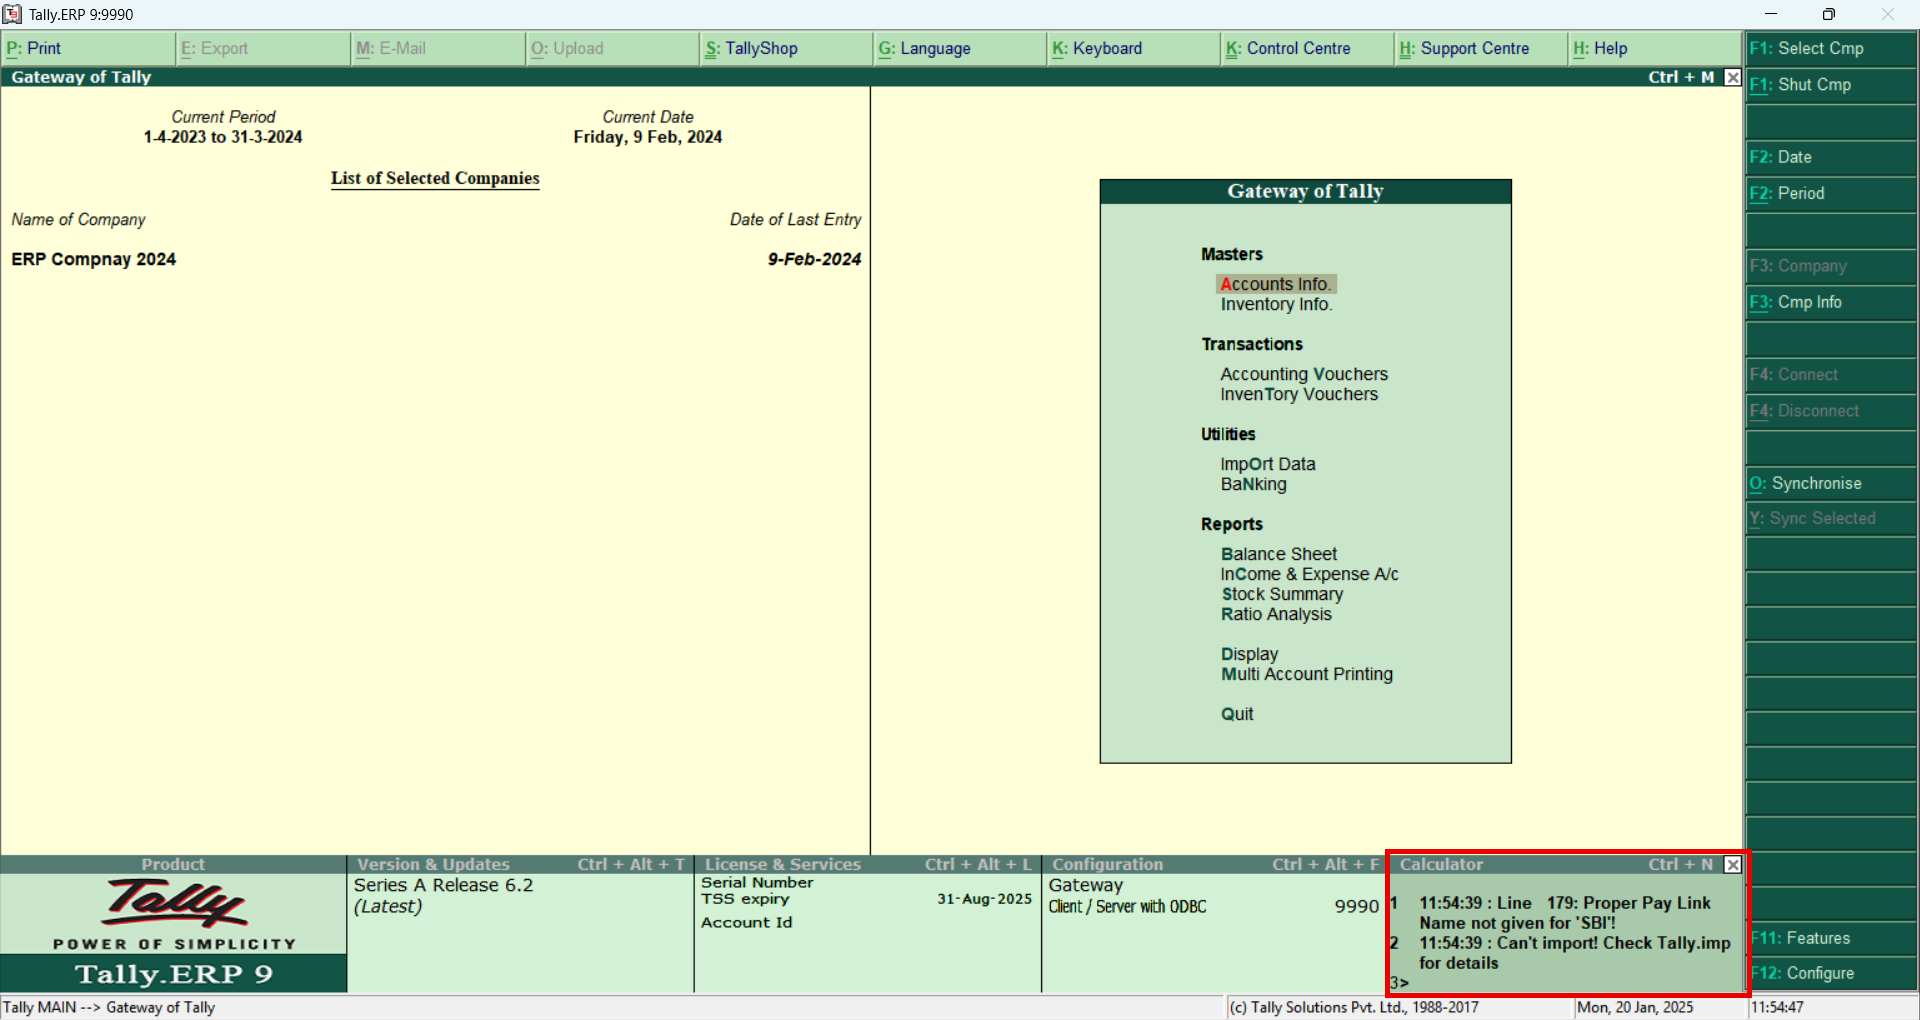
Task: Select Display in Gateway menu
Action: point(1250,654)
